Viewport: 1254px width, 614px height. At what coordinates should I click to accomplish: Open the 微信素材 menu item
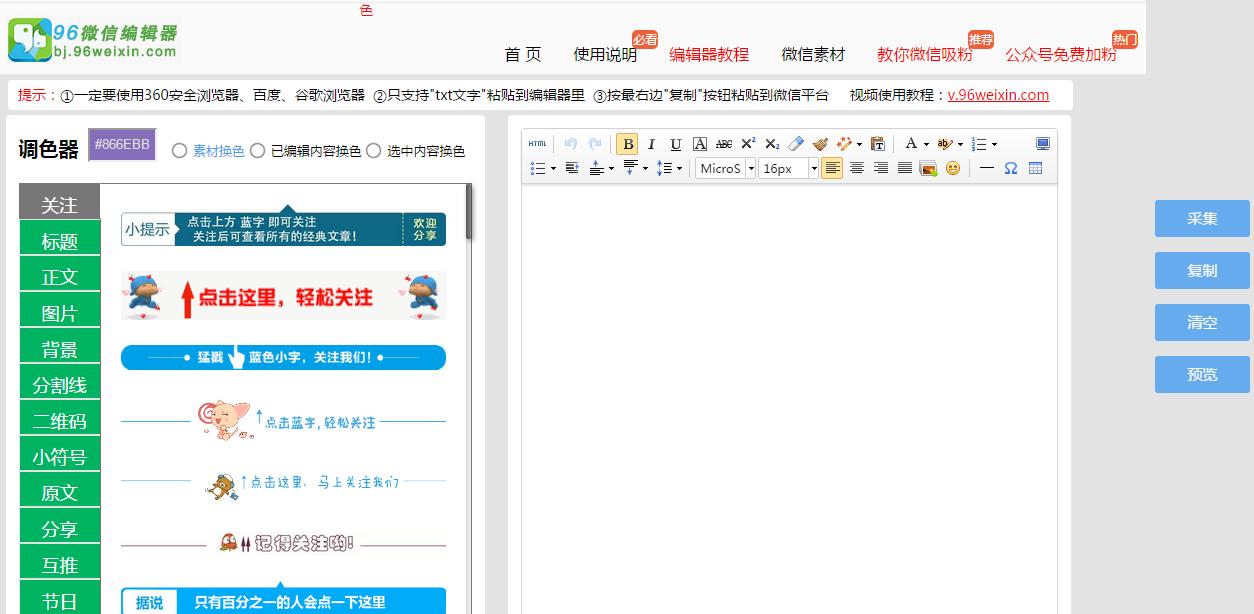coord(815,55)
